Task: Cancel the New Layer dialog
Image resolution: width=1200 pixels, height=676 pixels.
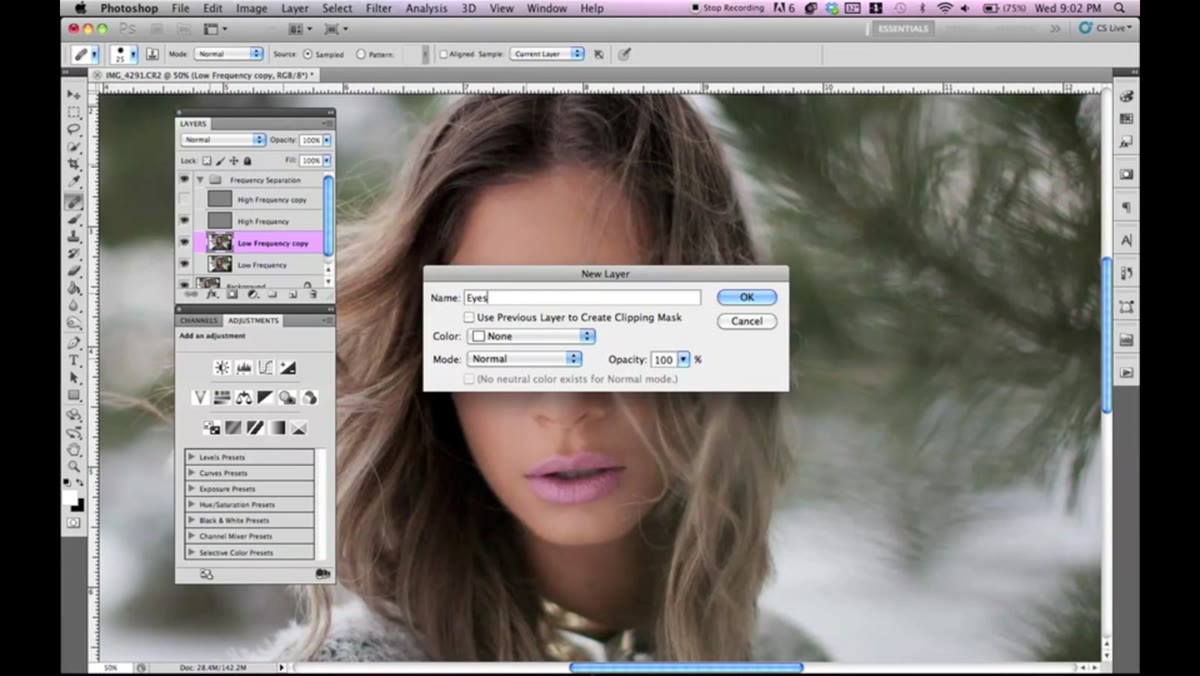Action: point(746,321)
